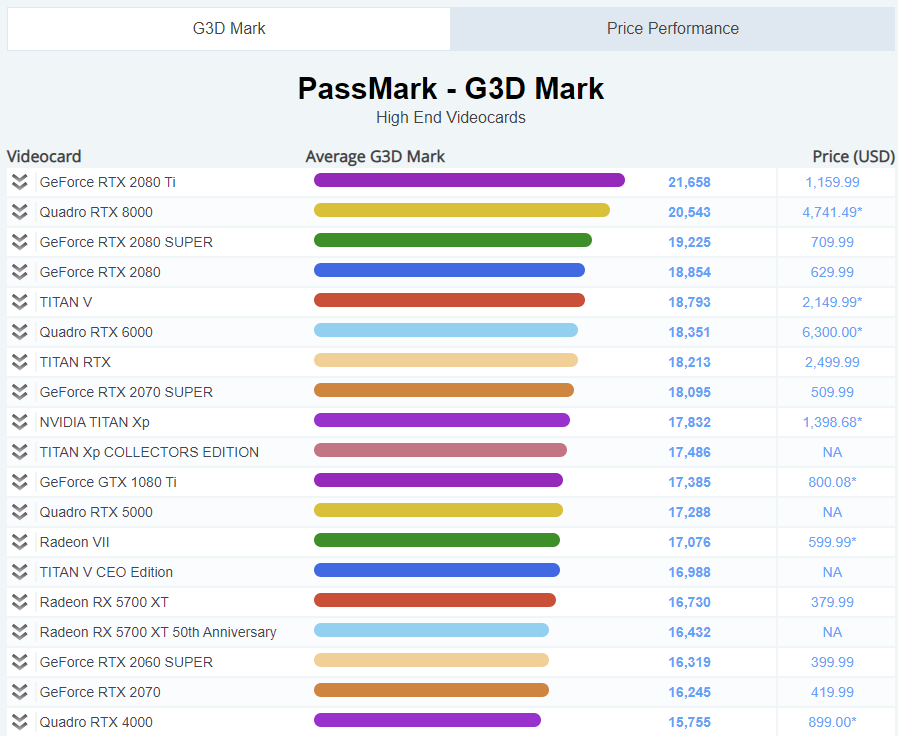Click the price 709.99
Viewport: 898px width, 736px height.
[832, 242]
